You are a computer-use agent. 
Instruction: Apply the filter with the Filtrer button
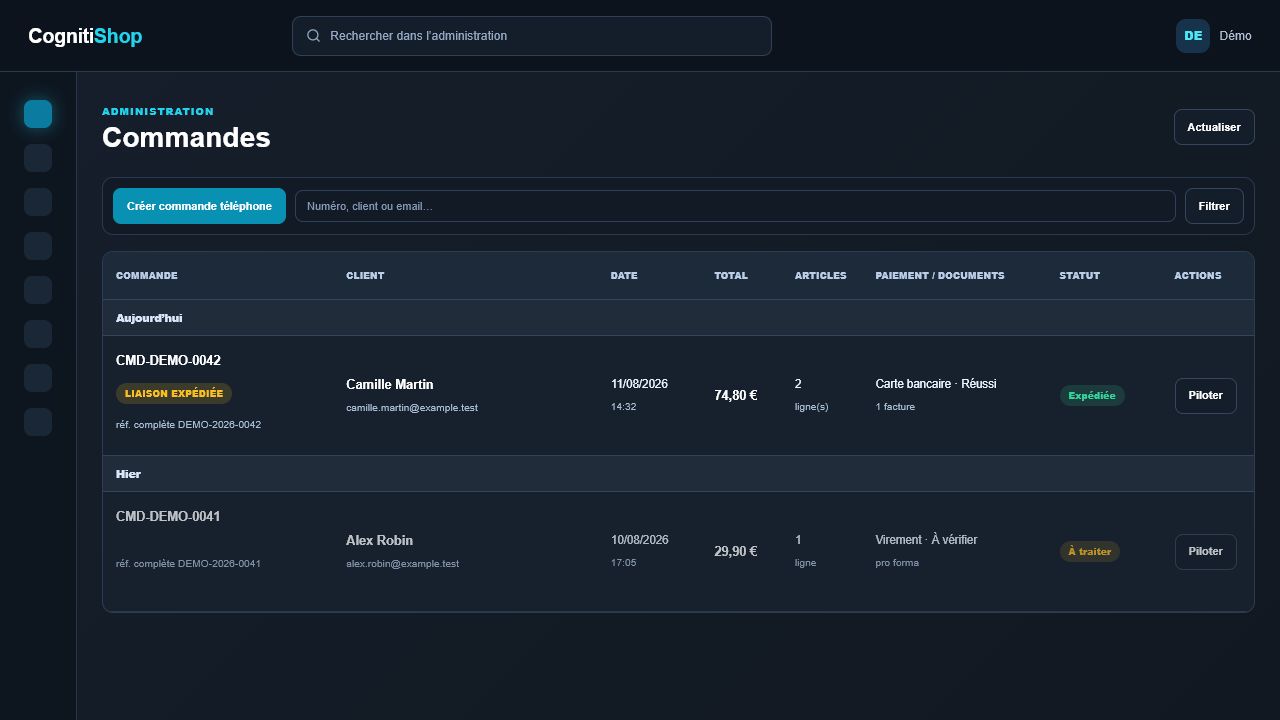point(1214,206)
